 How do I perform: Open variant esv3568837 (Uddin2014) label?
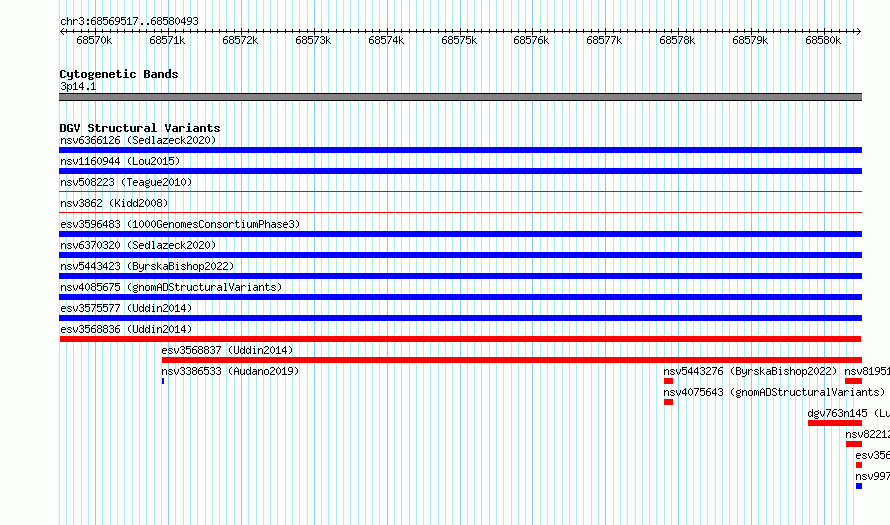227,350
